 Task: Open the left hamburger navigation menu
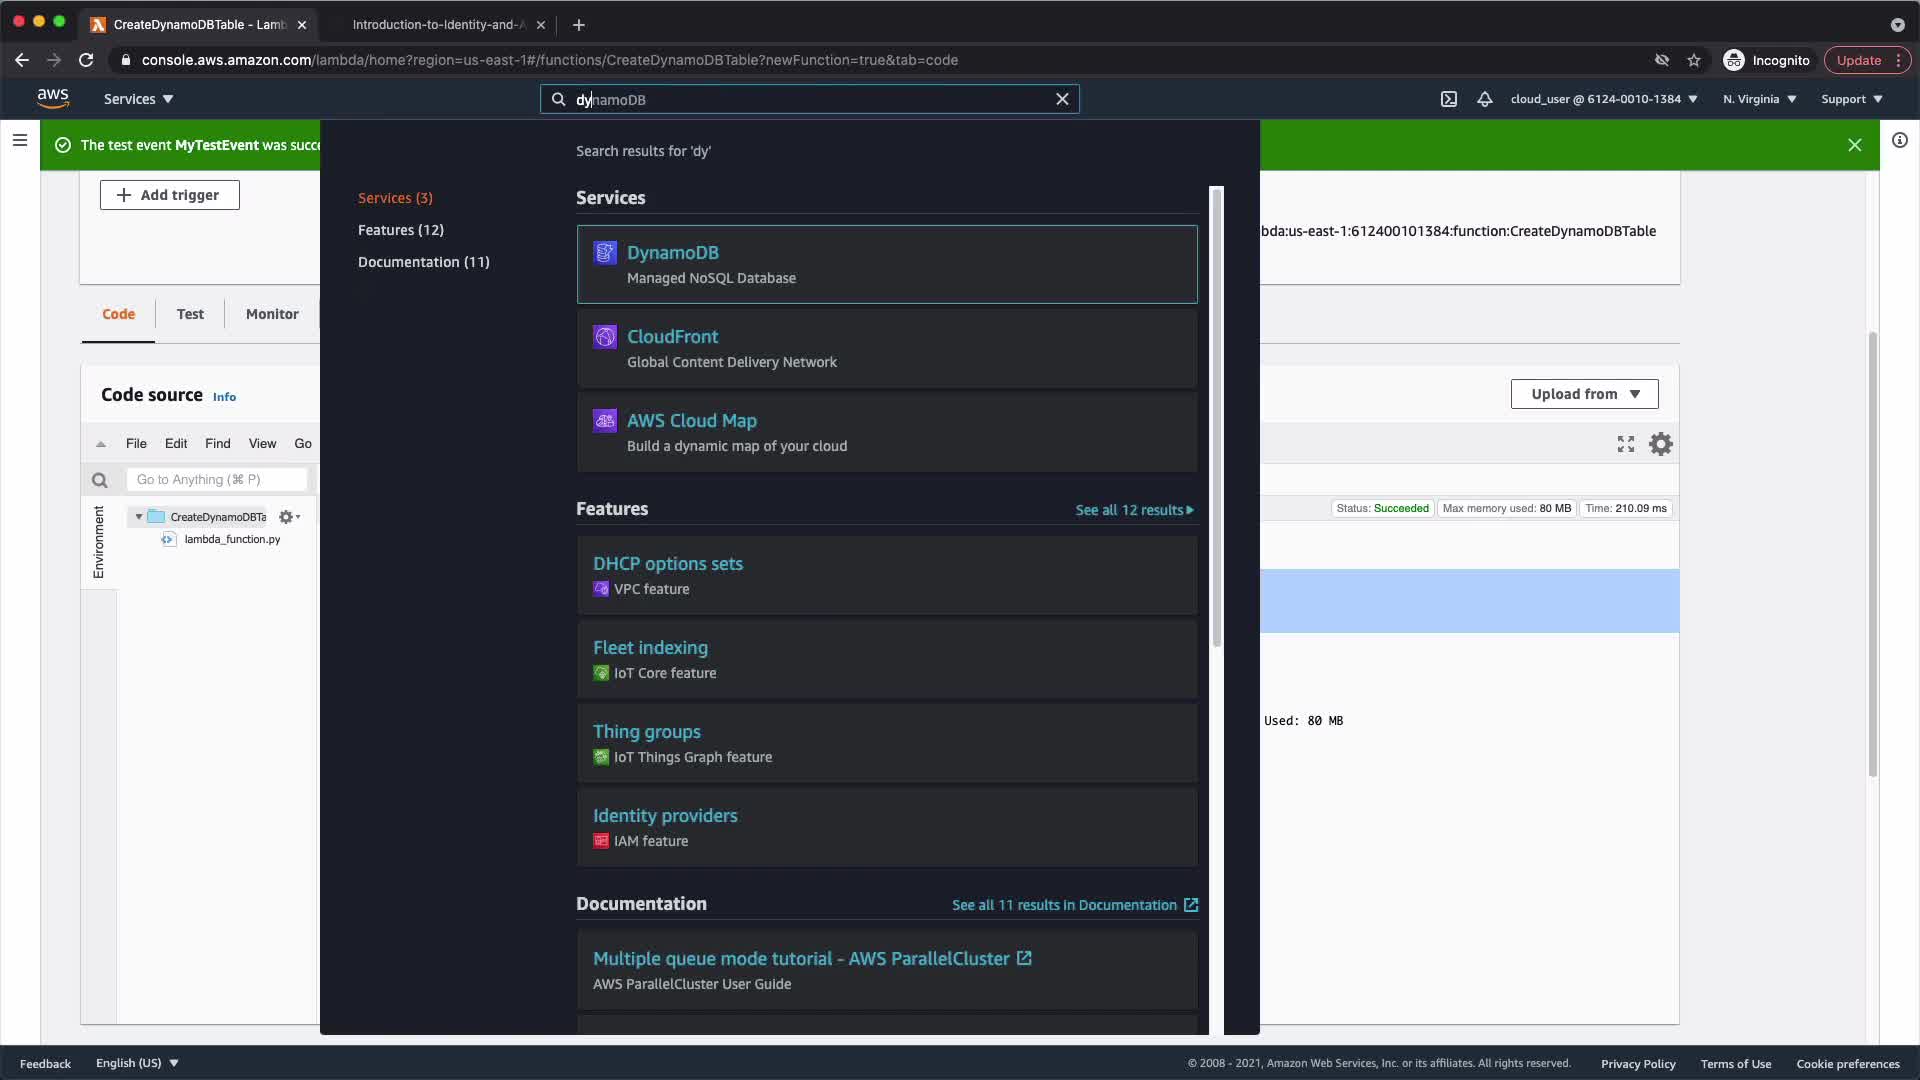tap(19, 140)
